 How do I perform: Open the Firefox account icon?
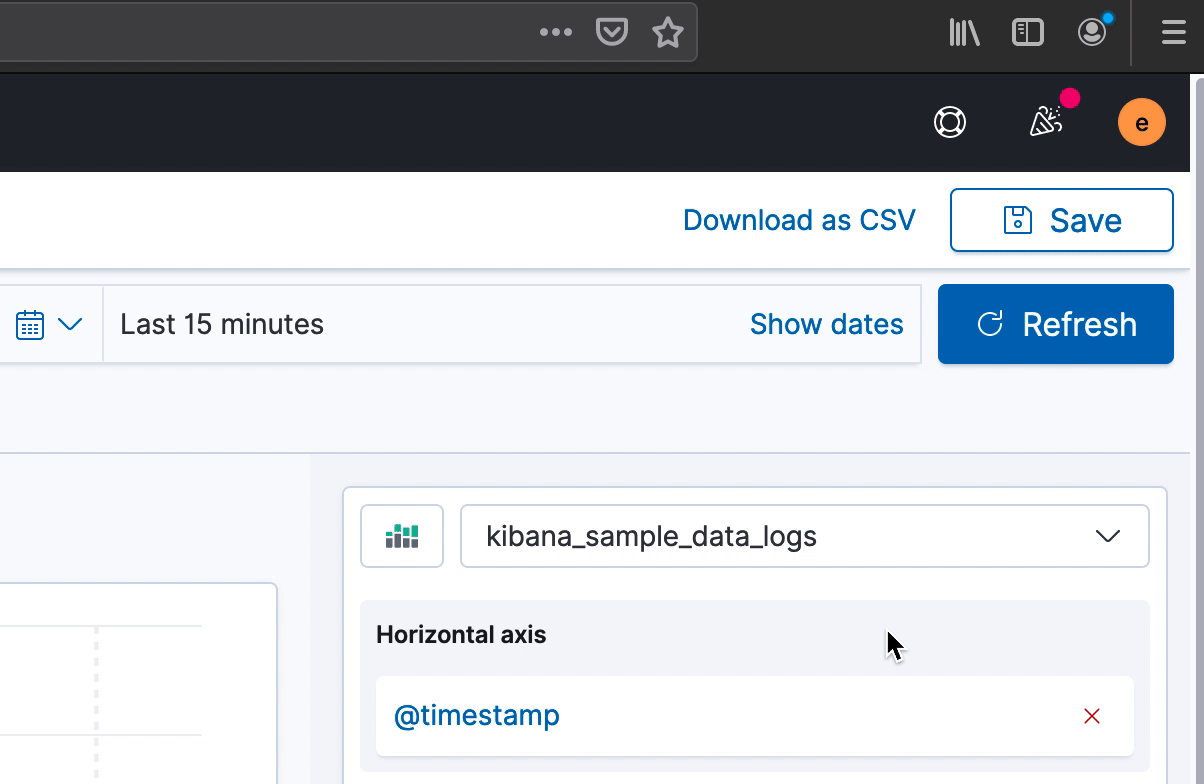tap(1092, 32)
